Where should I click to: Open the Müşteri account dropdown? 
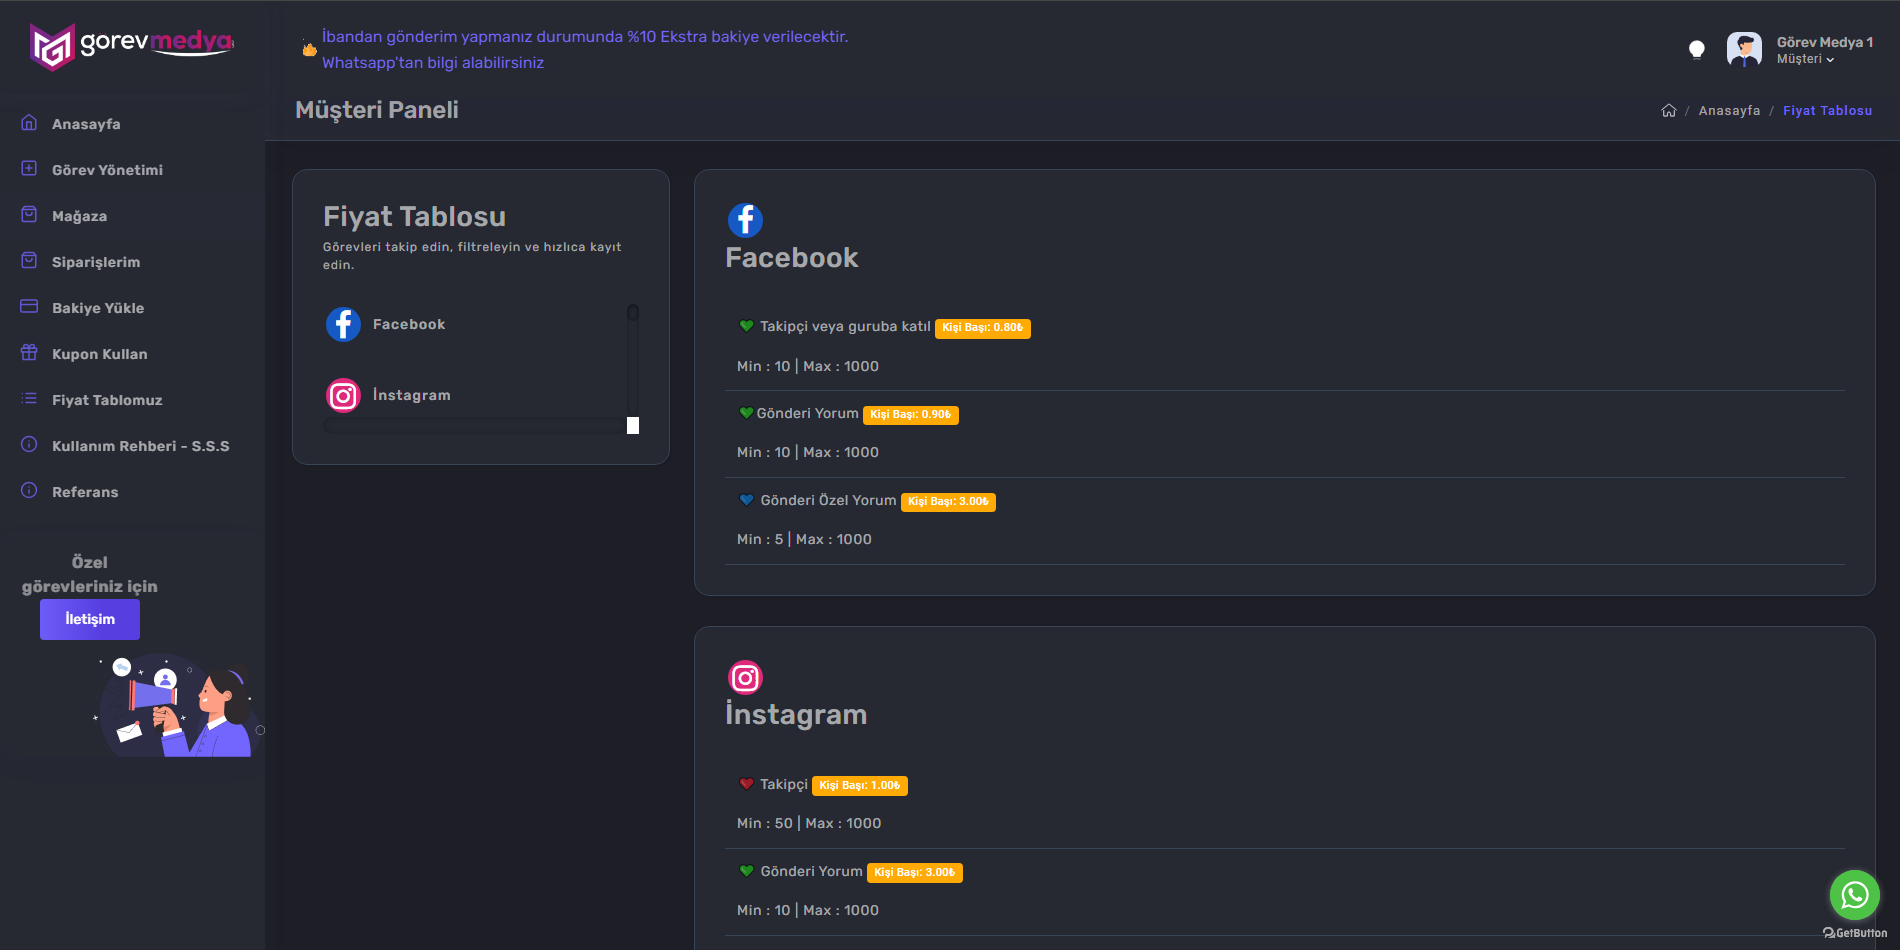(x=1805, y=59)
